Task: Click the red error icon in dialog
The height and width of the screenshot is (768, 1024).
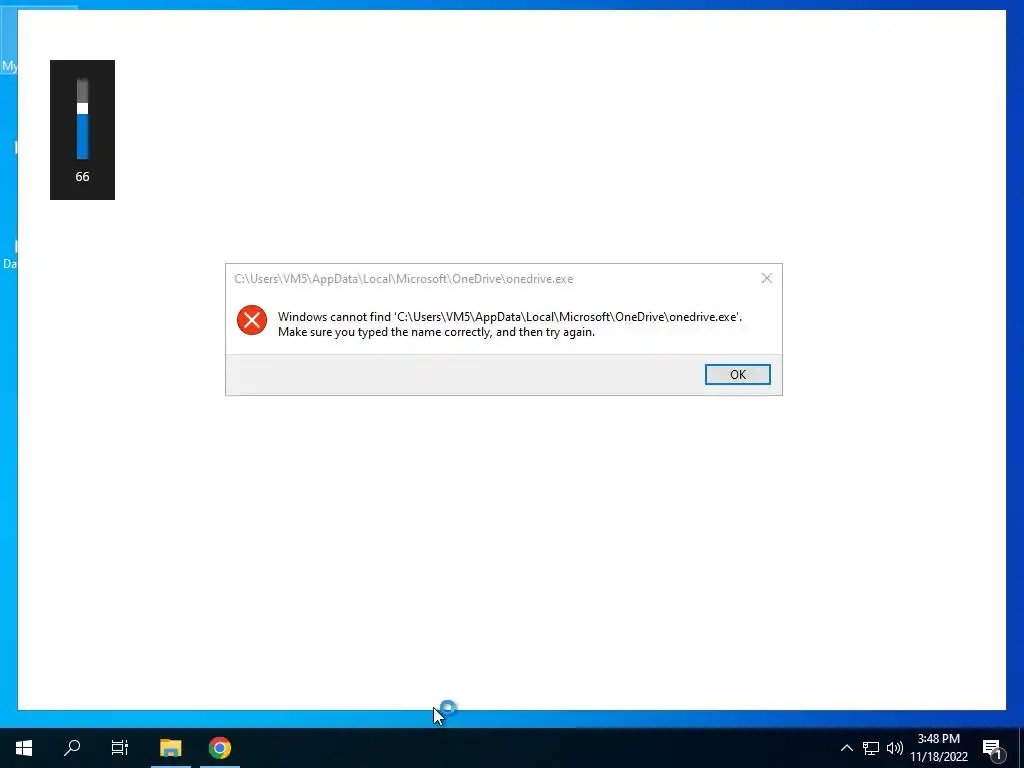Action: (x=252, y=320)
